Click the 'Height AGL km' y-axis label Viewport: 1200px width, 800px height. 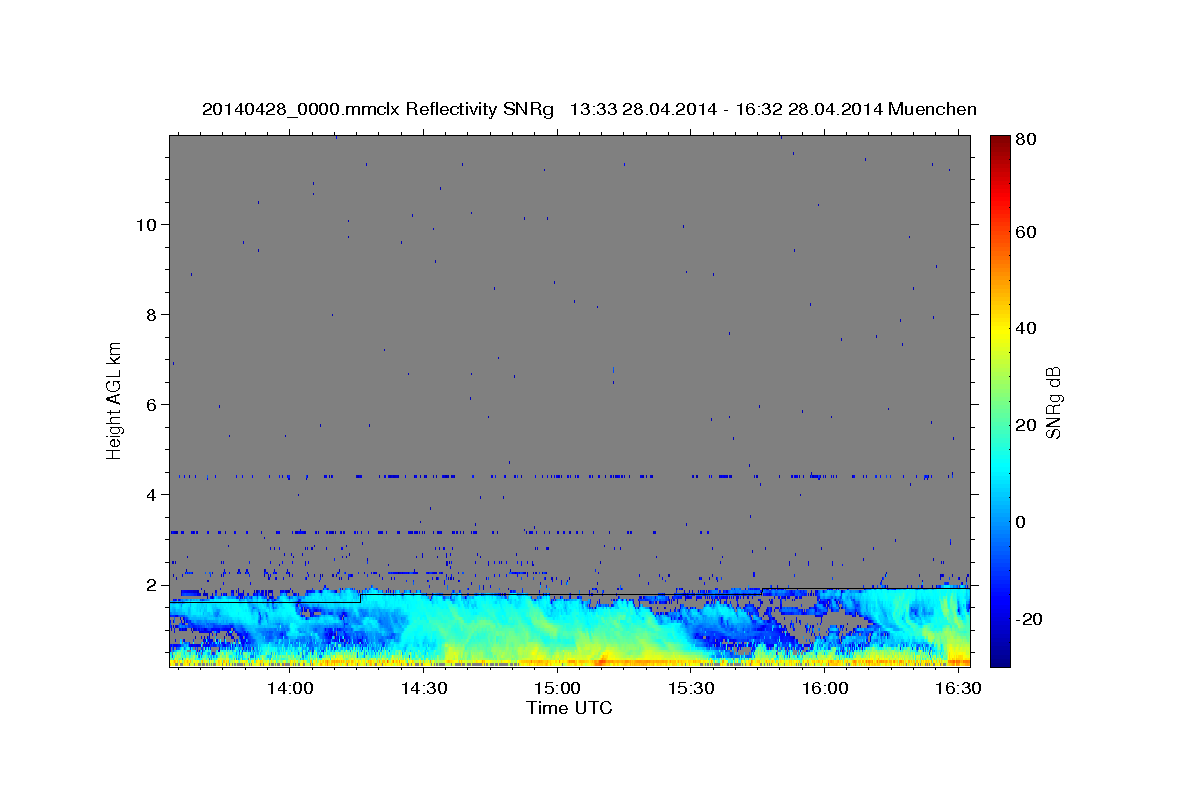(114, 401)
